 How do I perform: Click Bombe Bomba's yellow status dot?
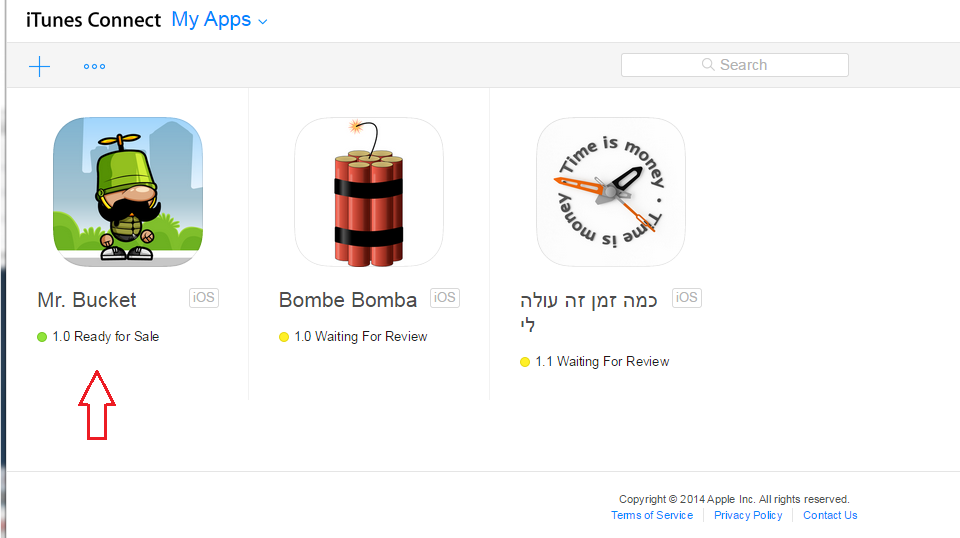pyautogui.click(x=284, y=337)
